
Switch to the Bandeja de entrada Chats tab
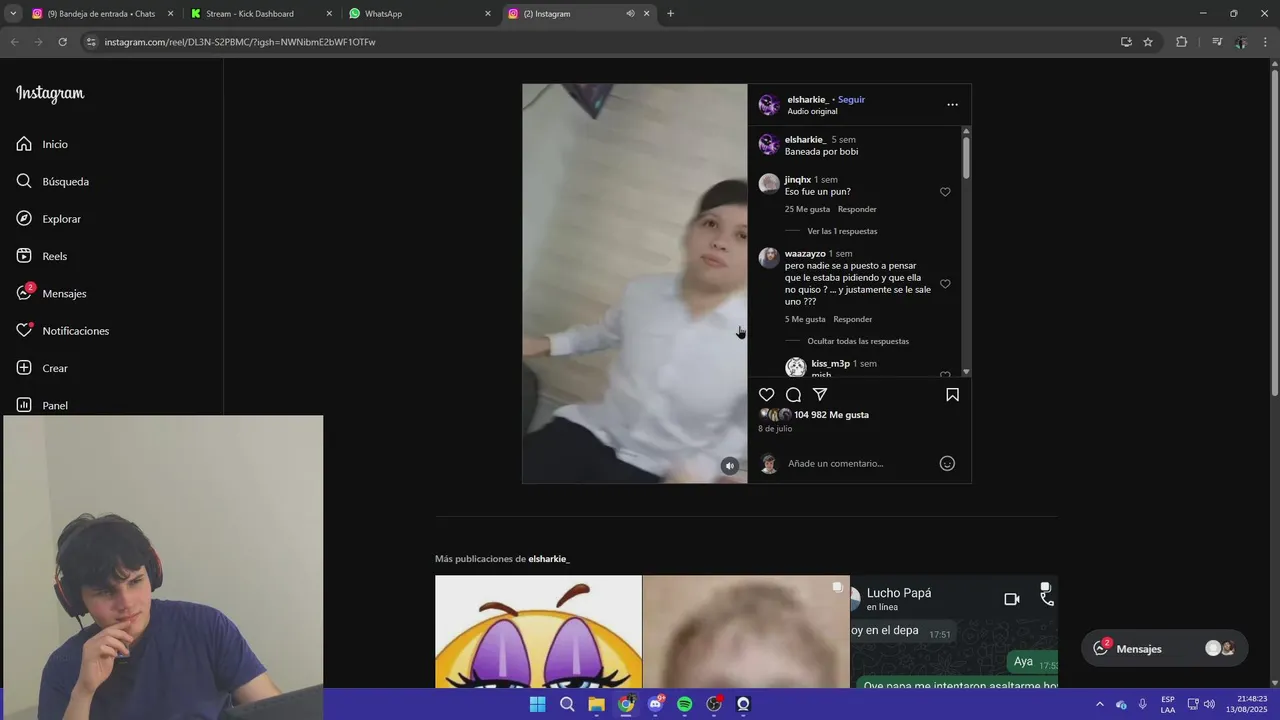pos(101,14)
